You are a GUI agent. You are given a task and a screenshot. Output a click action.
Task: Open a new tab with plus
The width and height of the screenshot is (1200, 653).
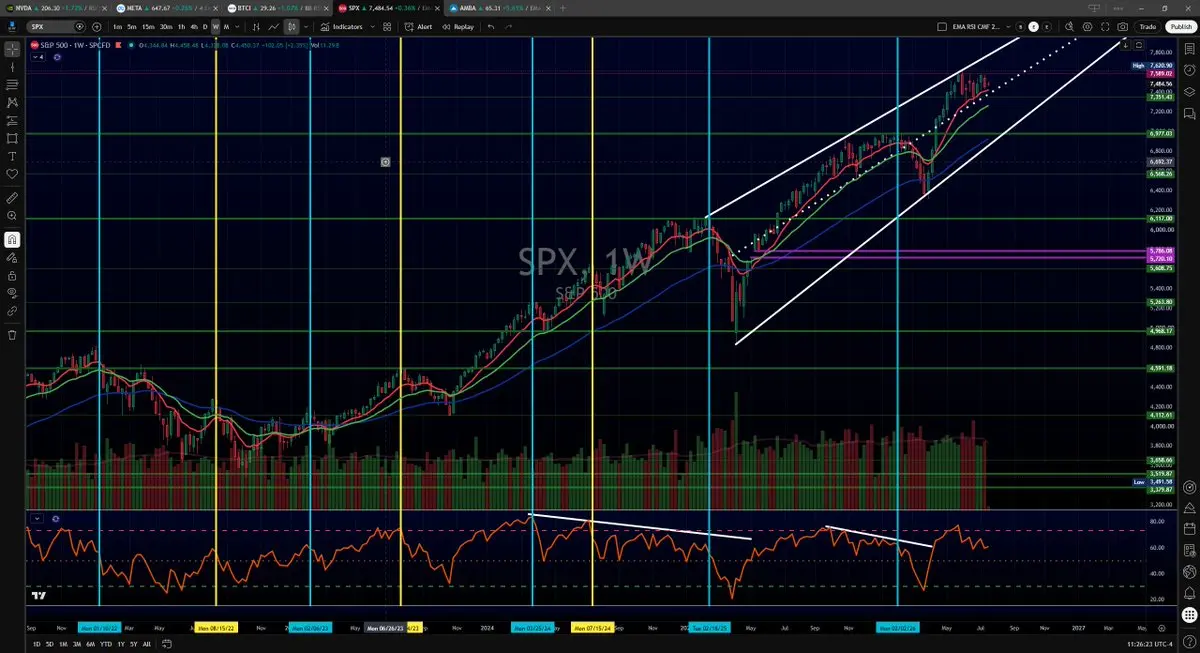click(563, 8)
